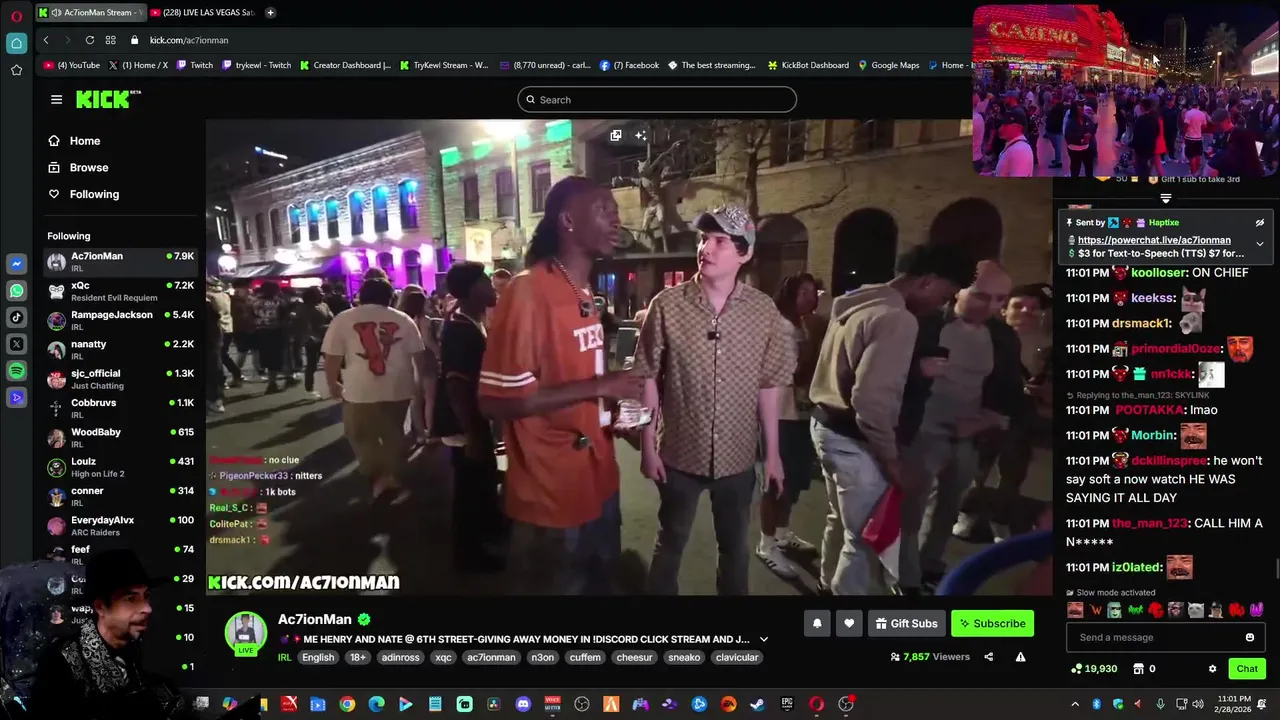Image resolution: width=1280 pixels, height=720 pixels.
Task: Open Discord from the Windows taskbar
Action: (x=523, y=704)
